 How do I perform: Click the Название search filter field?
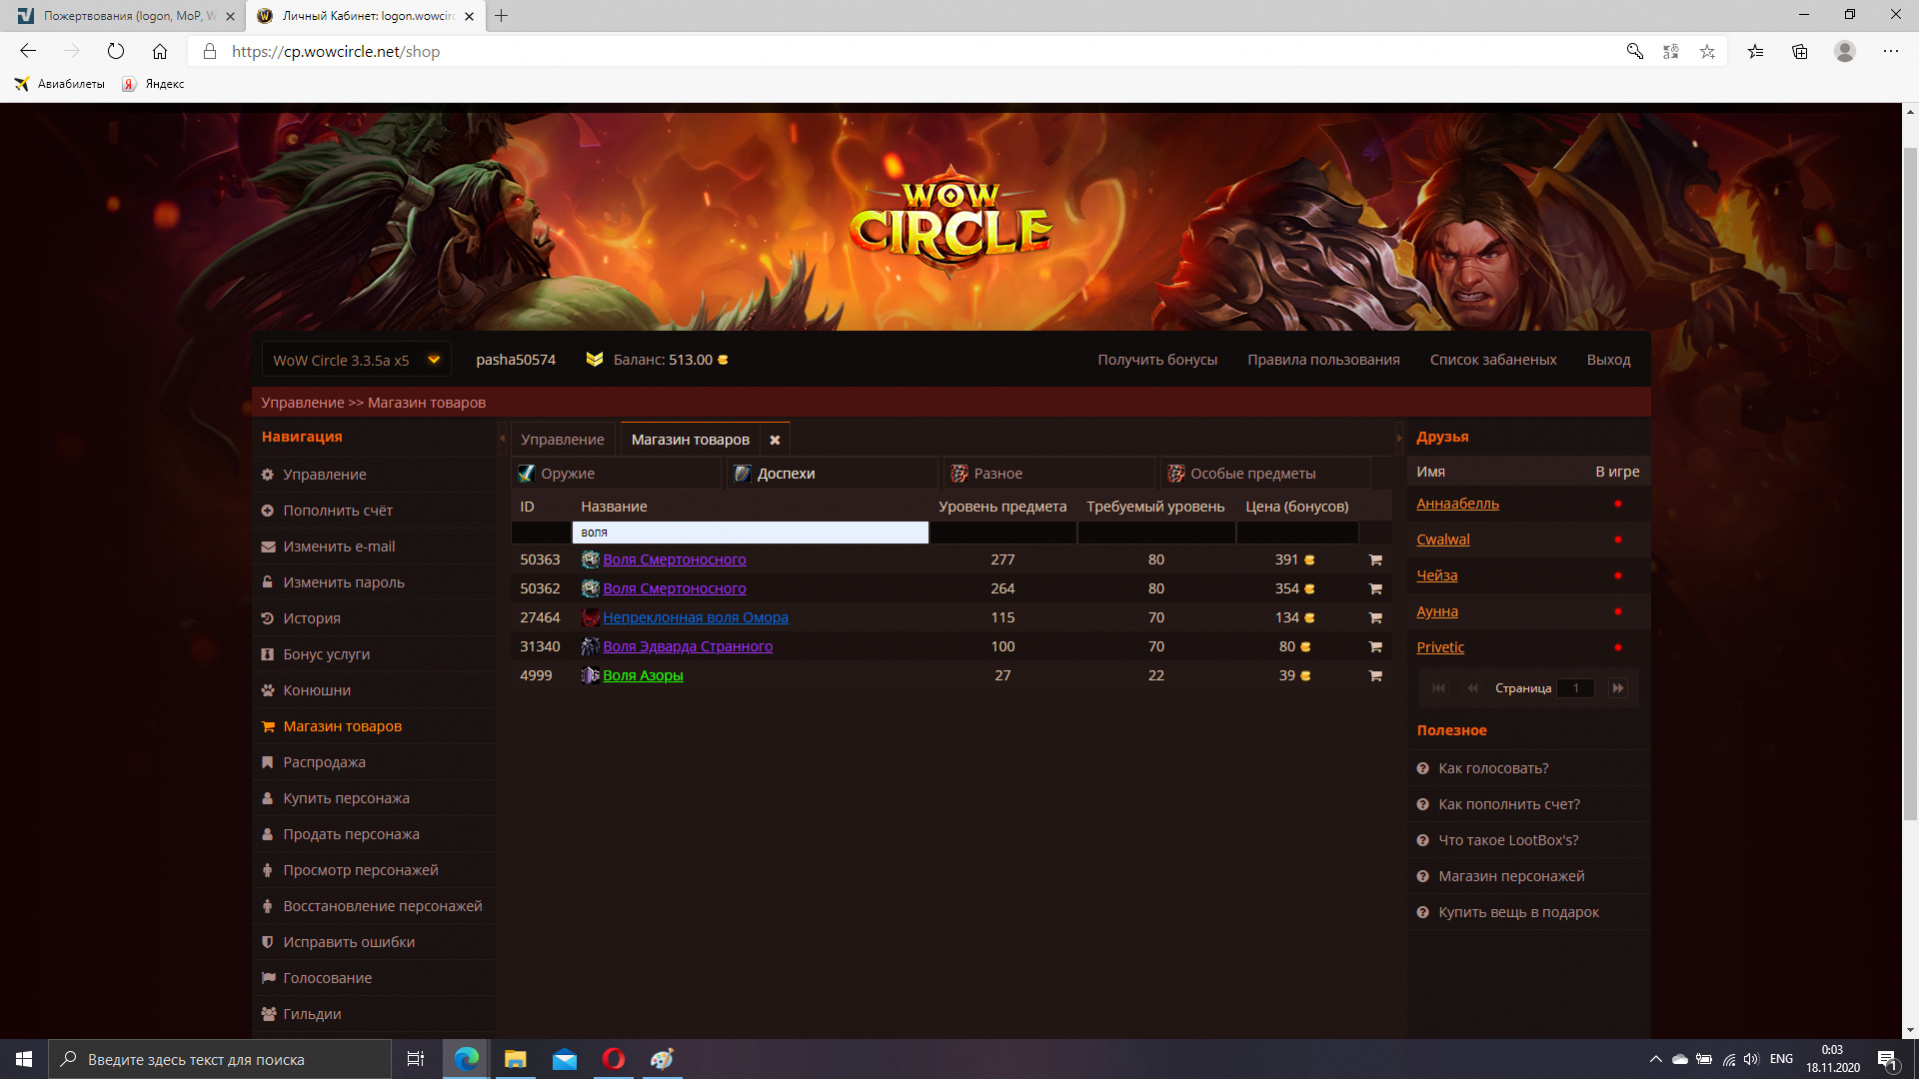(x=750, y=533)
